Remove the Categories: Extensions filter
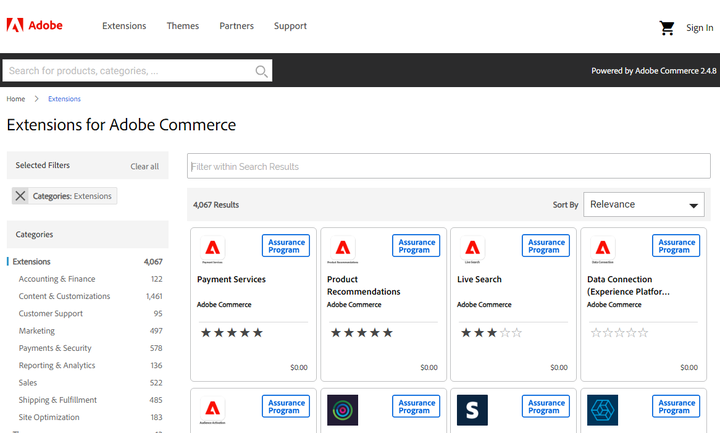This screenshot has width=720, height=433. coord(20,196)
